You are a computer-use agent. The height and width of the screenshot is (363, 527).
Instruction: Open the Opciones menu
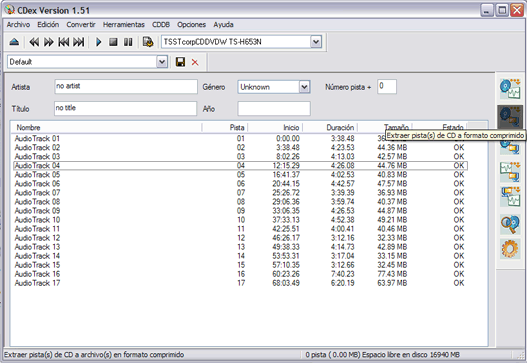[x=192, y=25]
